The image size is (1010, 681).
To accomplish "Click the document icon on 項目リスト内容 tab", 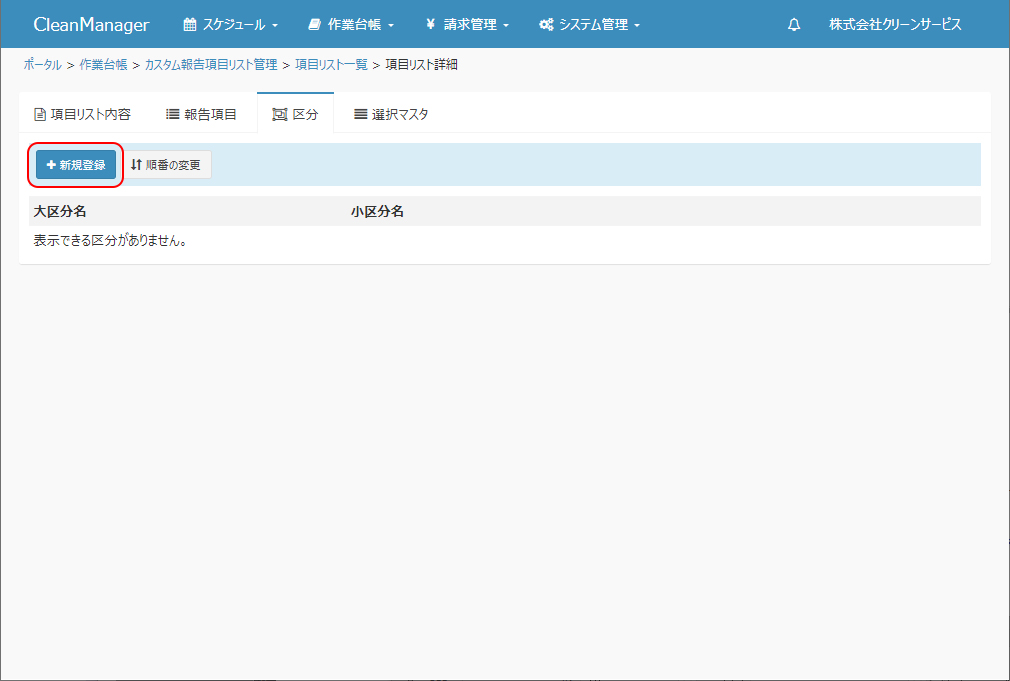I will pos(40,114).
